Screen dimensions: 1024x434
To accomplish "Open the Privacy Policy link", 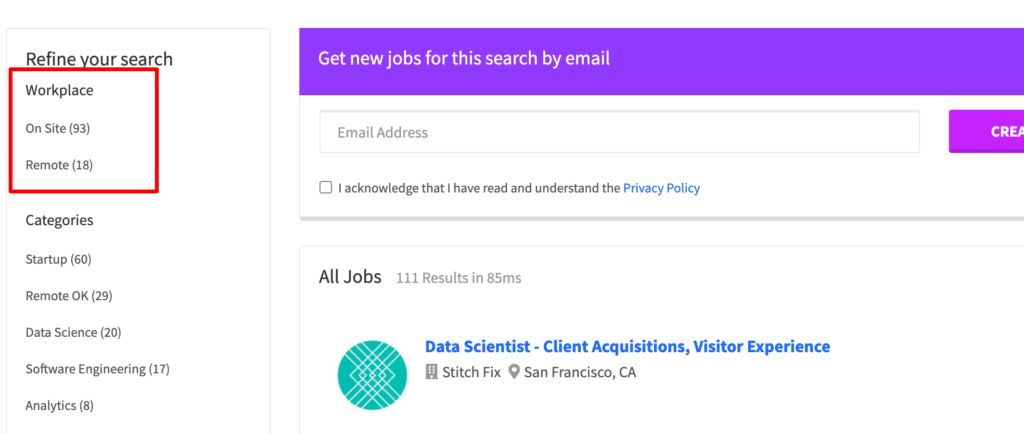I will click(x=661, y=189).
